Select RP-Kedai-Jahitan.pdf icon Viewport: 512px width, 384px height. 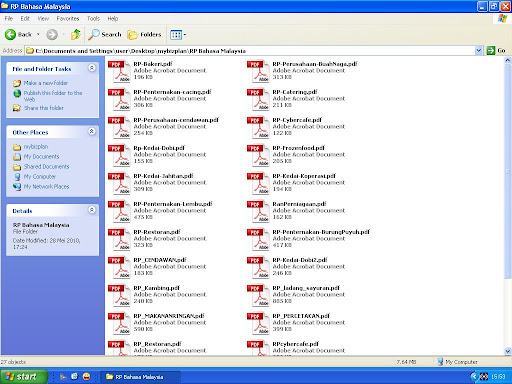point(119,183)
